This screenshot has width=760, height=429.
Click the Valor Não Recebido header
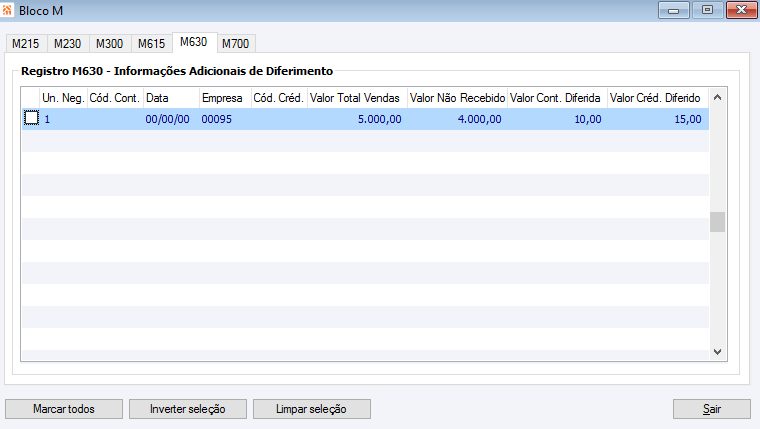(x=458, y=98)
